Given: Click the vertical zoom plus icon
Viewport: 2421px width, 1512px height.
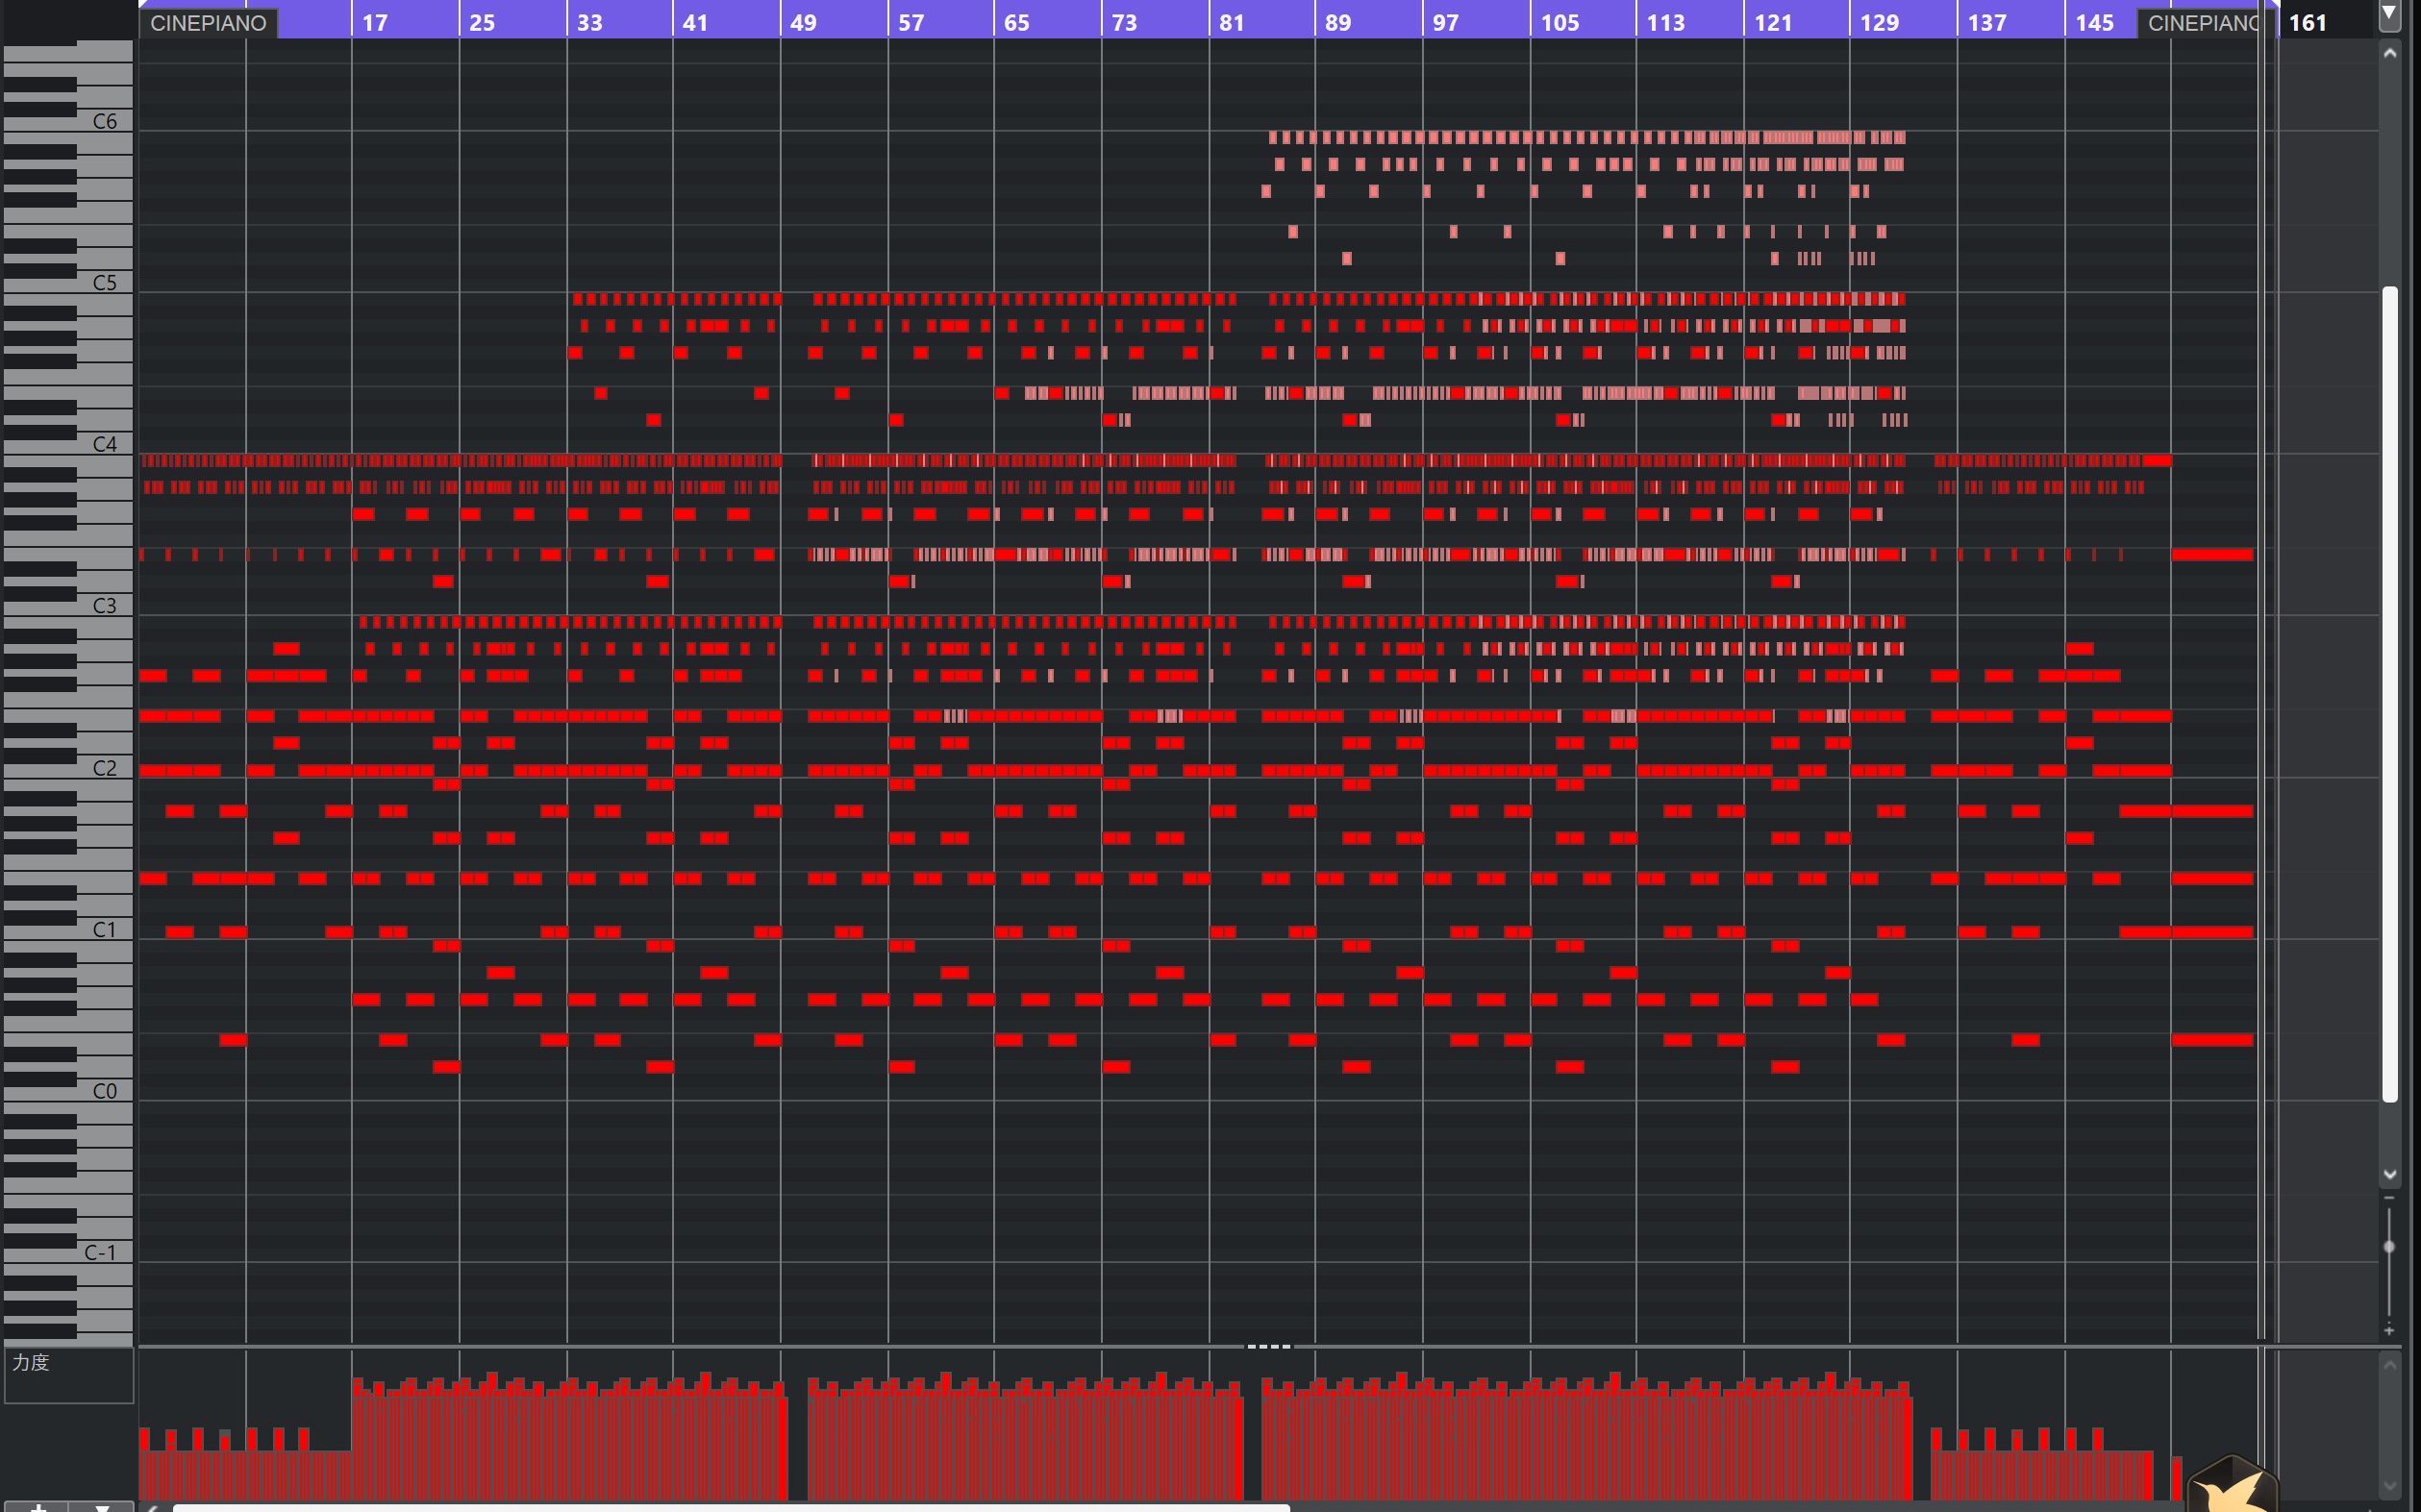Looking at the screenshot, I should [2389, 1330].
